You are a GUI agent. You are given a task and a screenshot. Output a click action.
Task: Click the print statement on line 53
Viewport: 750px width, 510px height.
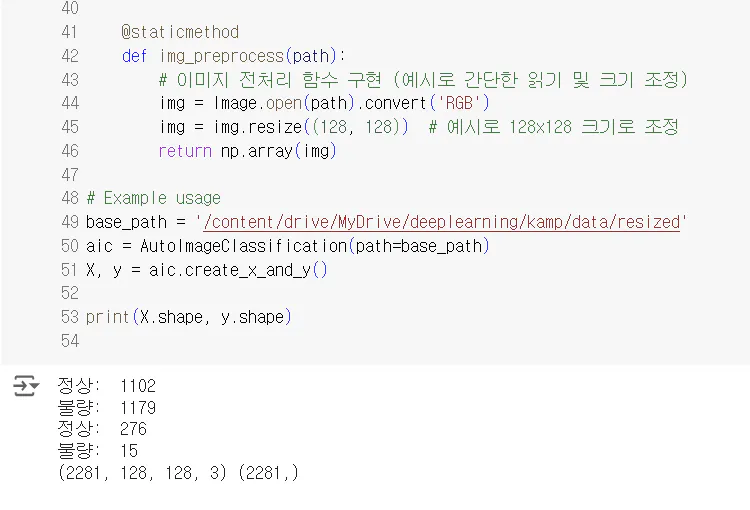188,317
